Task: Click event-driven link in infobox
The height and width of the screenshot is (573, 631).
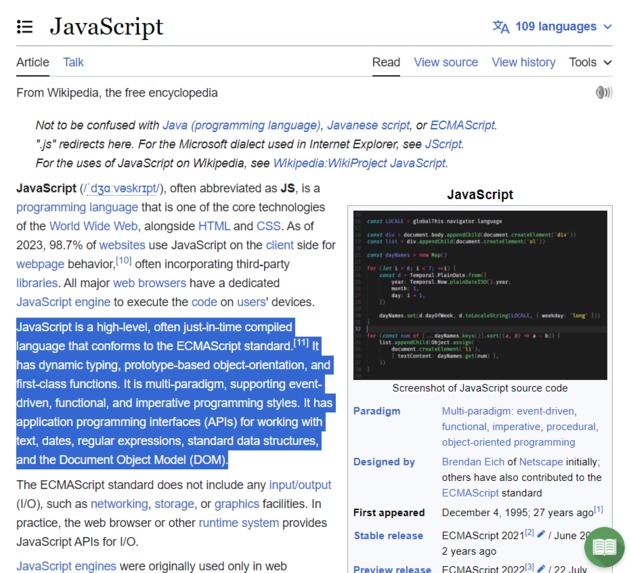Action: pyautogui.click(x=546, y=411)
